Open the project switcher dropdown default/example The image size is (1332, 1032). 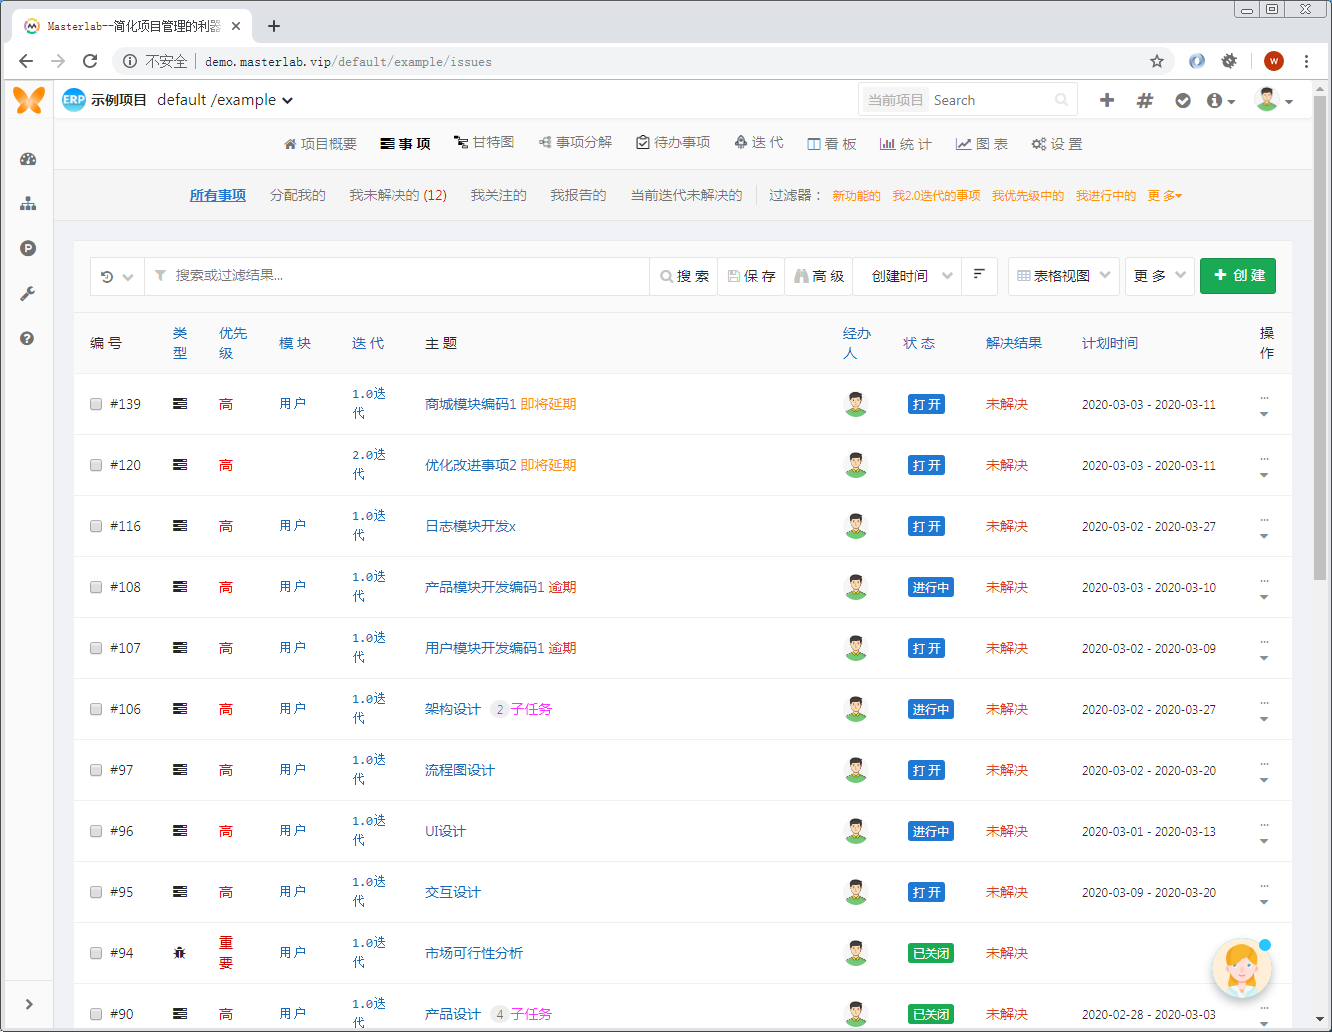[225, 100]
